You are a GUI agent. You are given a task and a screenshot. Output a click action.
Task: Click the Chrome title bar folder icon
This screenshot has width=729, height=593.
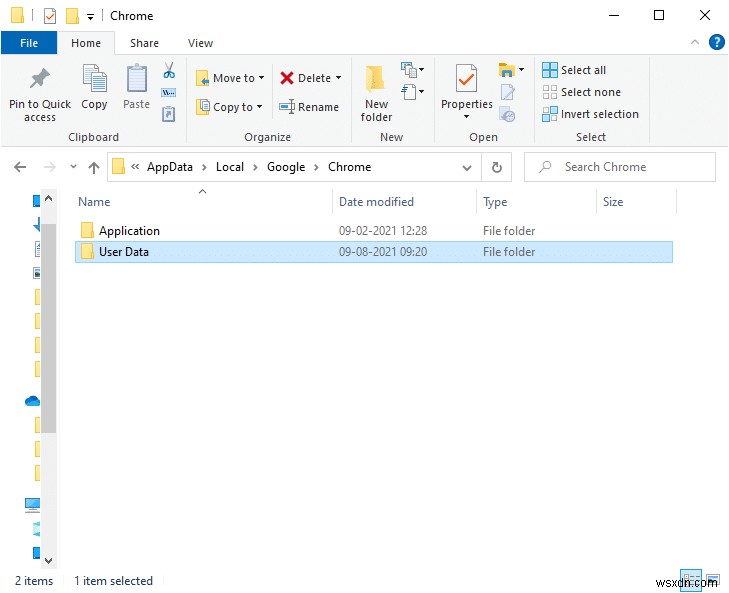tap(18, 15)
